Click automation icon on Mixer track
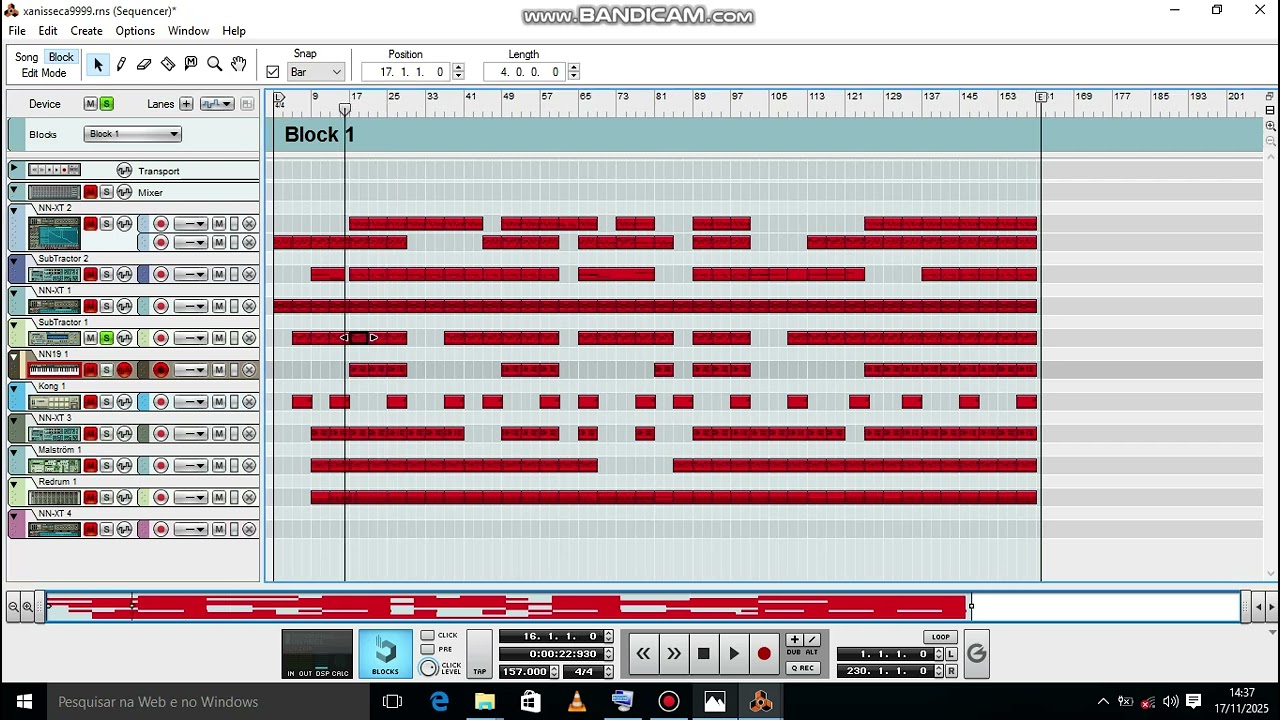The height and width of the screenshot is (720, 1280). [x=124, y=192]
